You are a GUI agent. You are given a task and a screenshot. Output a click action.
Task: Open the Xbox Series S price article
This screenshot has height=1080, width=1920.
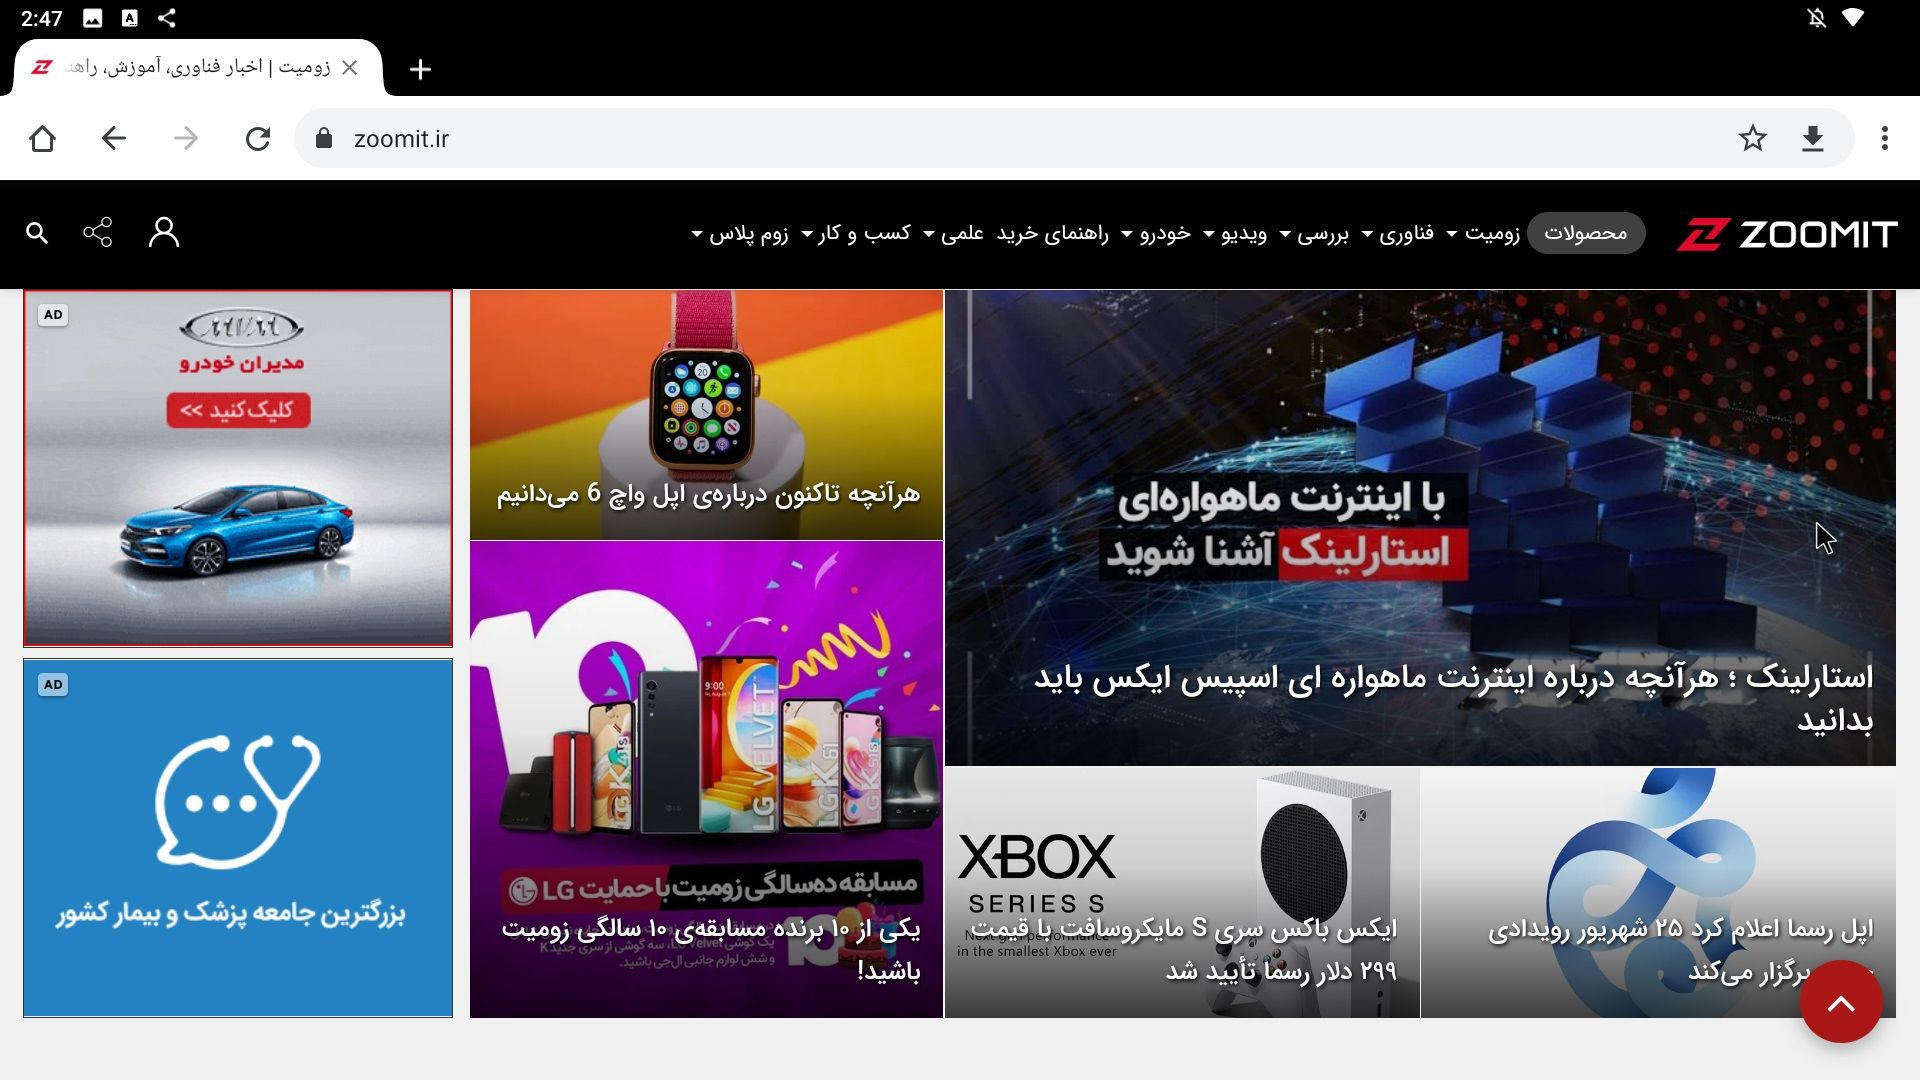point(1182,893)
